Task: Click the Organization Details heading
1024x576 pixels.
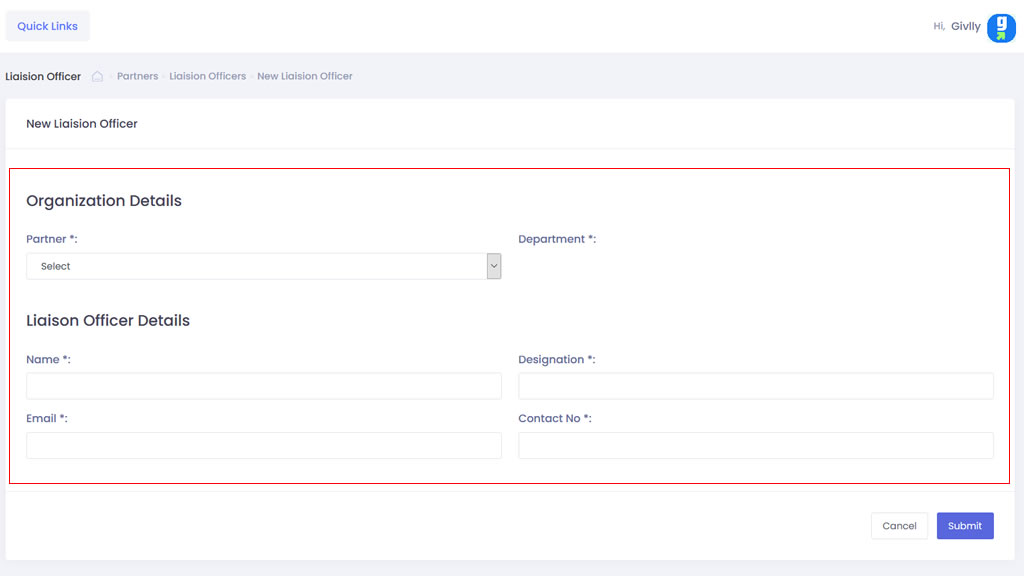Action: point(104,201)
